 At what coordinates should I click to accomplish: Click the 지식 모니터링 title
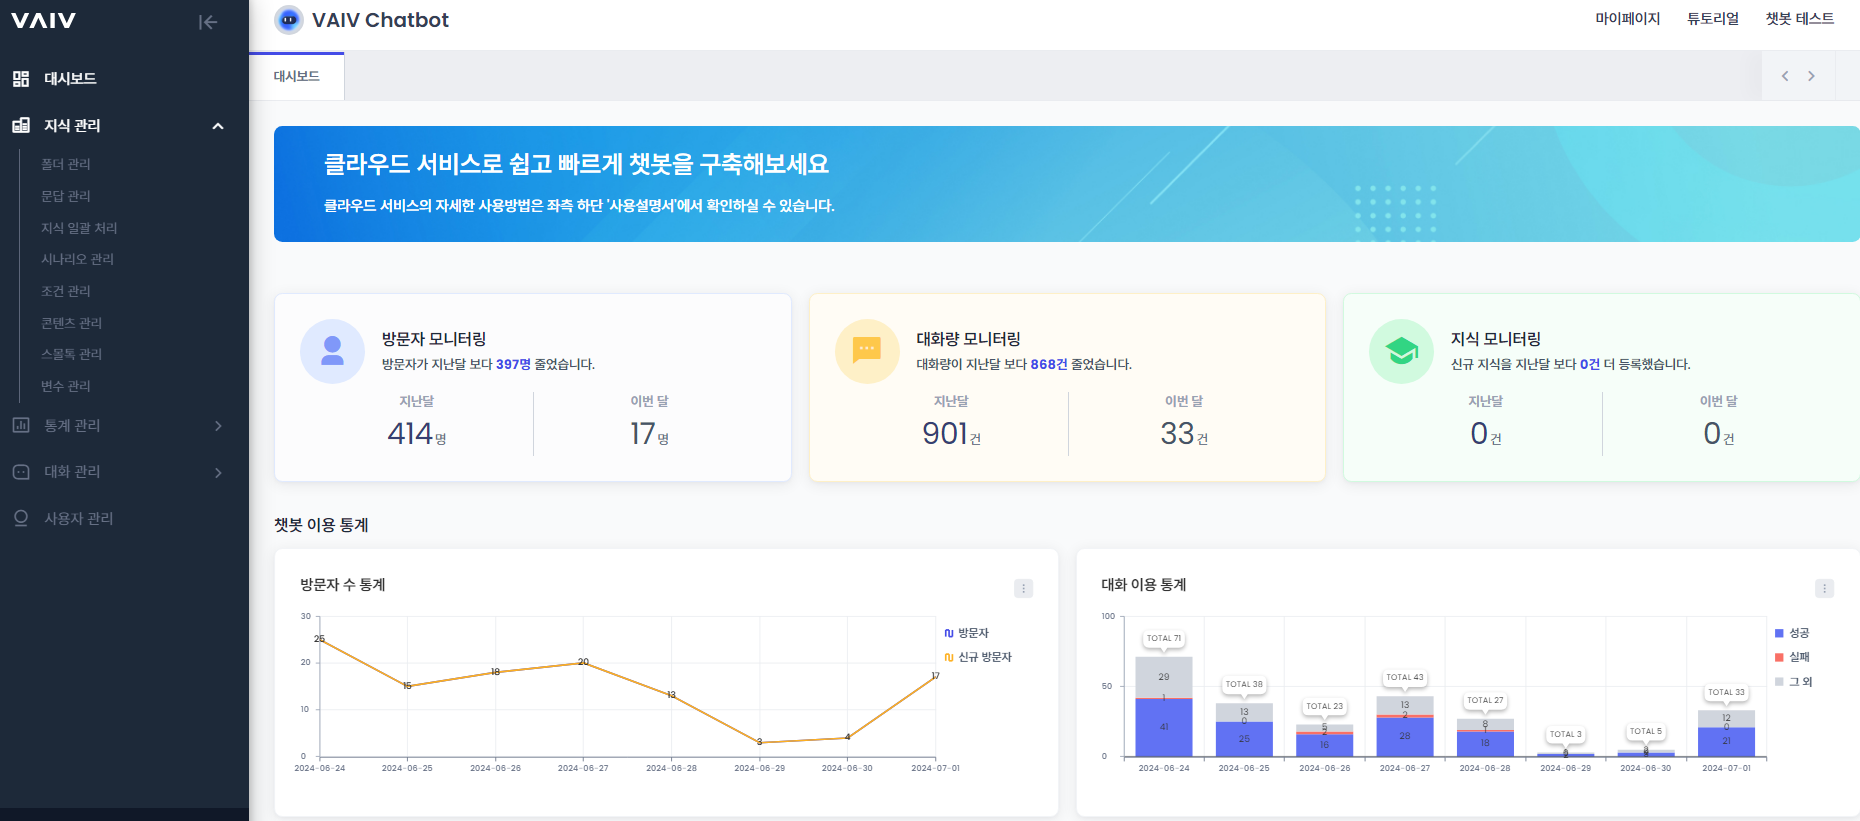tap(1496, 339)
